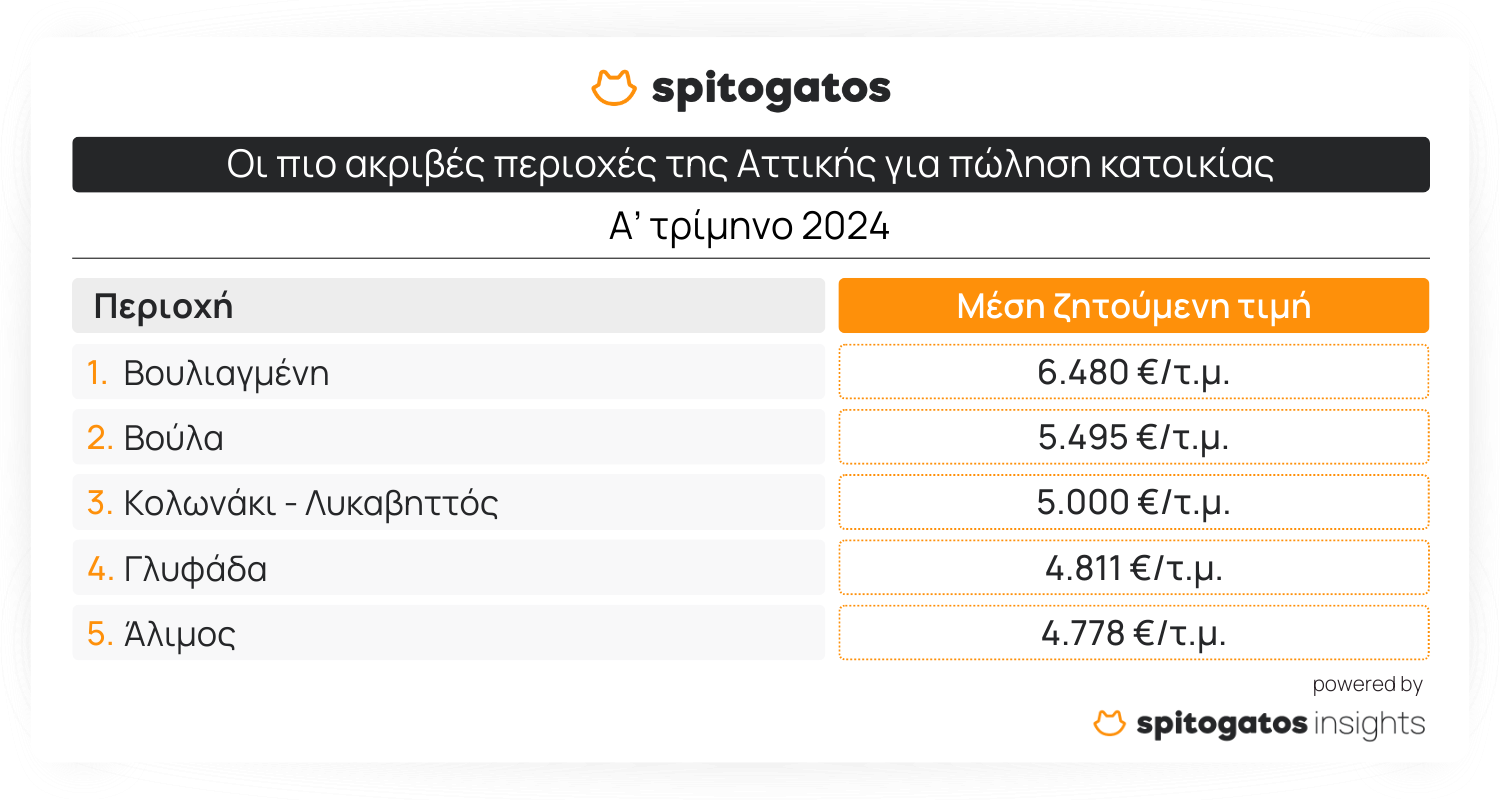1500x800 pixels.
Task: Select the Γλυφάδα row
Action: 448,569
